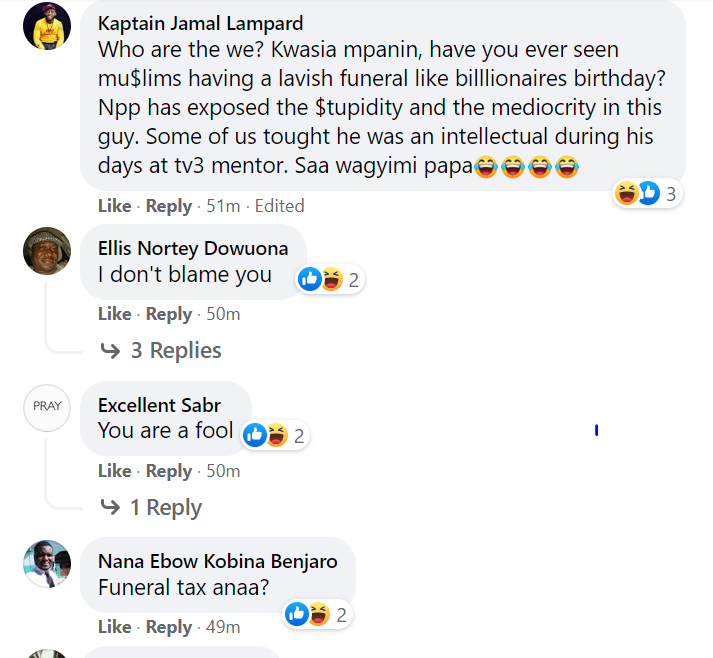Open Kaptain Jamal Lampard's profile name link
Screen dimensions: 713x658
200,23
